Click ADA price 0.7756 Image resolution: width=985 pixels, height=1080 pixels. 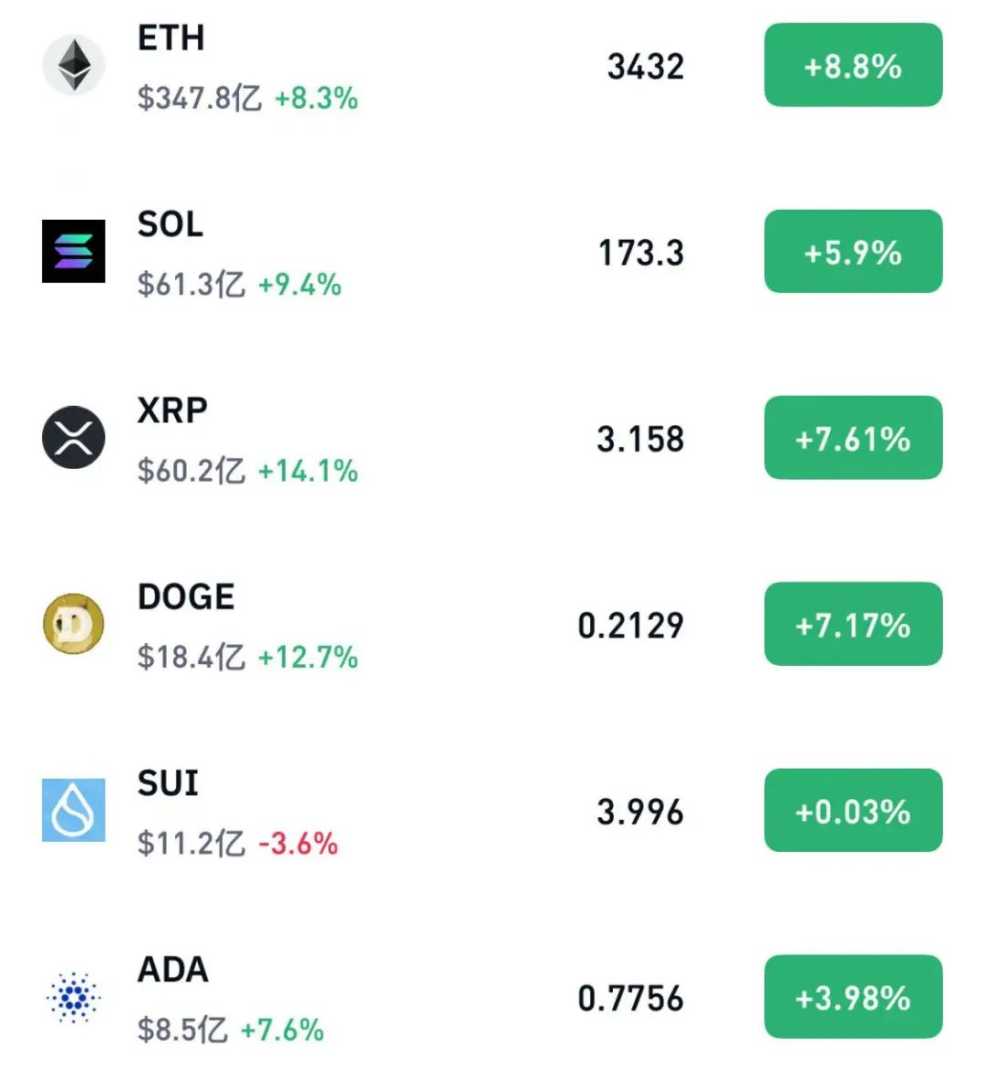tap(631, 998)
